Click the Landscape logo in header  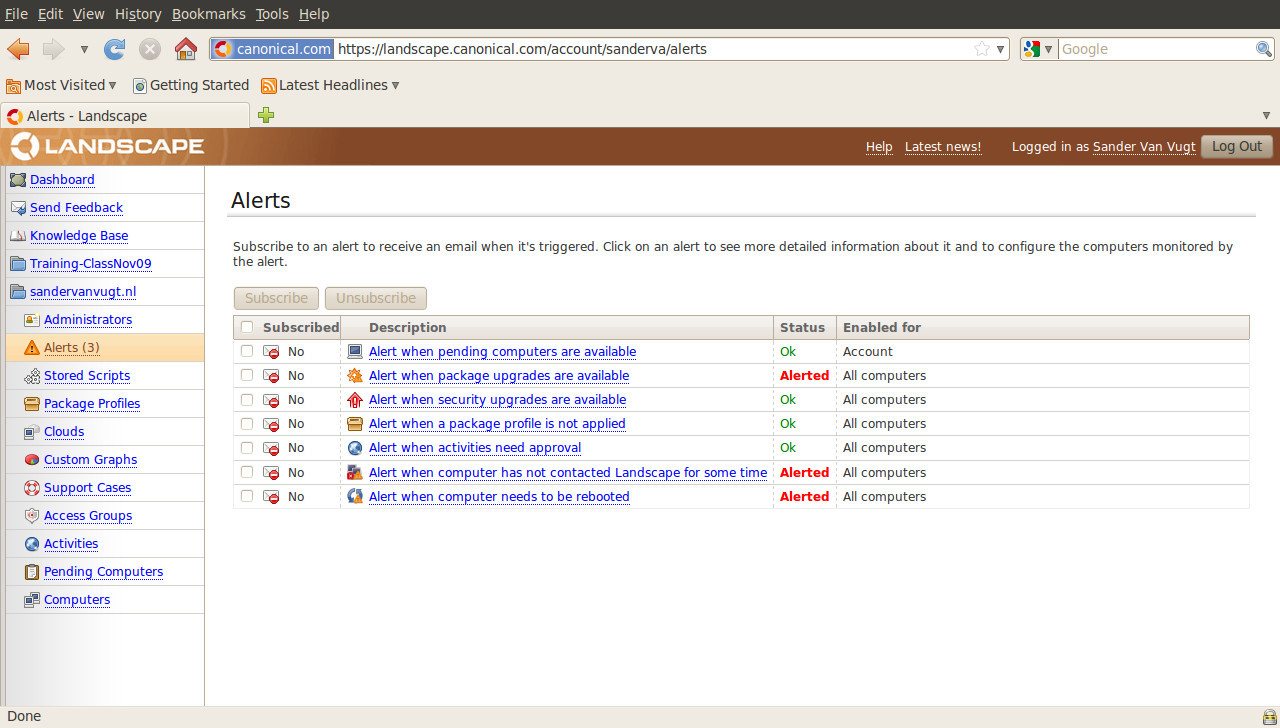click(x=108, y=147)
